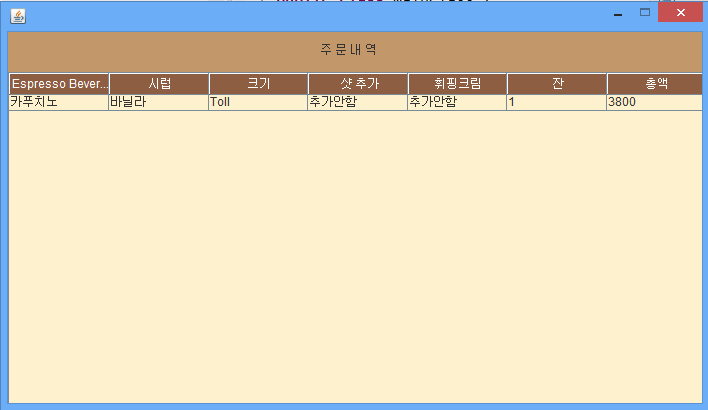Select the Toll size cell

click(258, 102)
